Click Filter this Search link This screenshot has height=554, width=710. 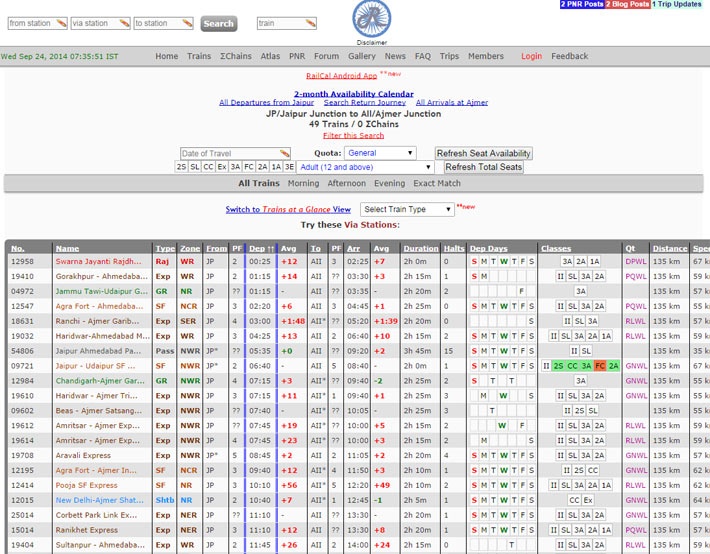point(354,135)
